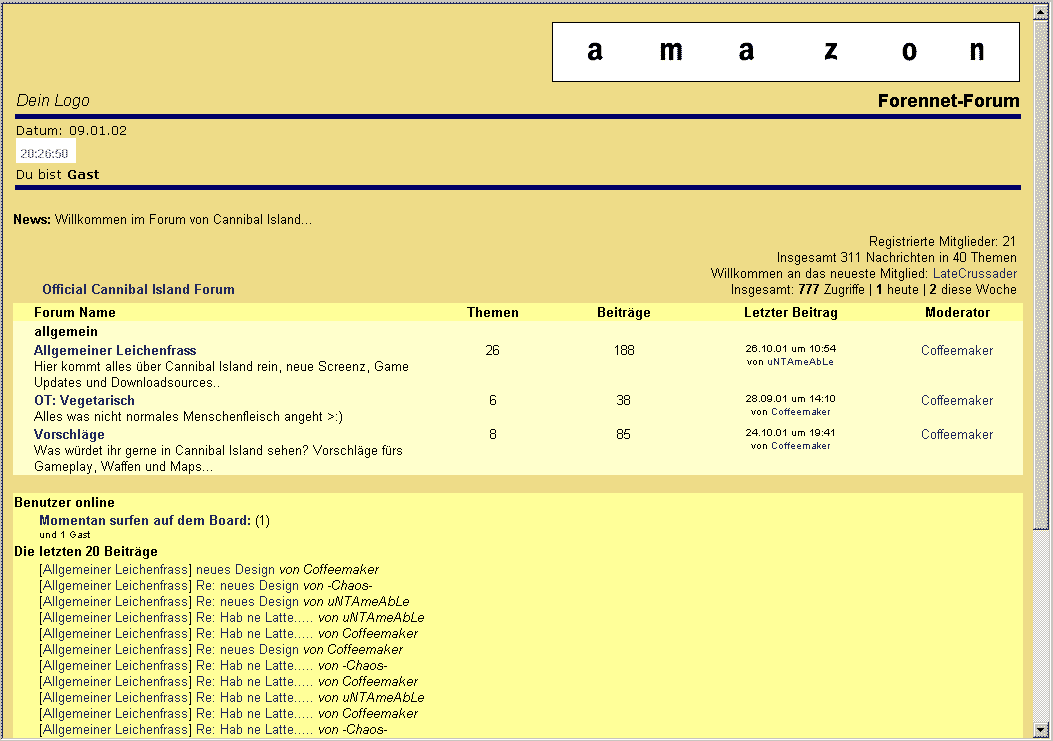The width and height of the screenshot is (1053, 741).
Task: Open moderator Coffeemaker in Vorschläge row
Action: tap(957, 434)
